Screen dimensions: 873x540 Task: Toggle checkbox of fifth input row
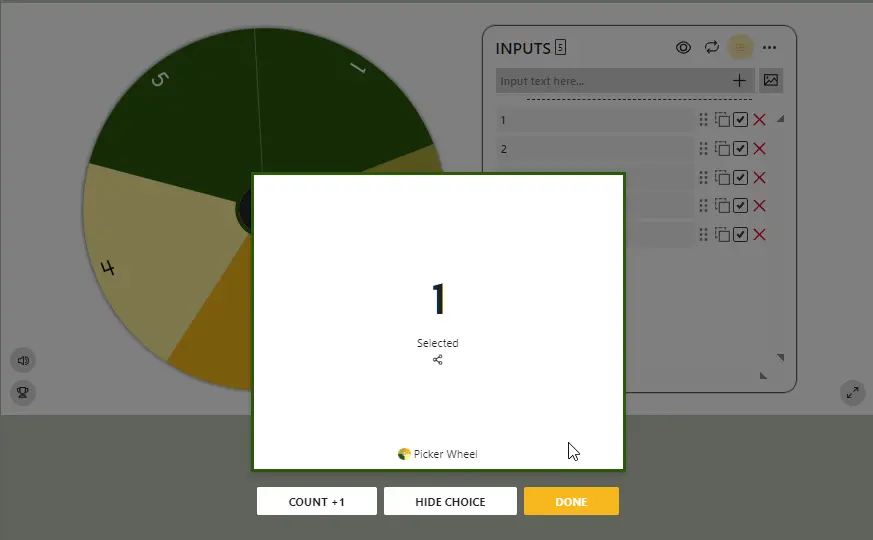click(x=740, y=235)
